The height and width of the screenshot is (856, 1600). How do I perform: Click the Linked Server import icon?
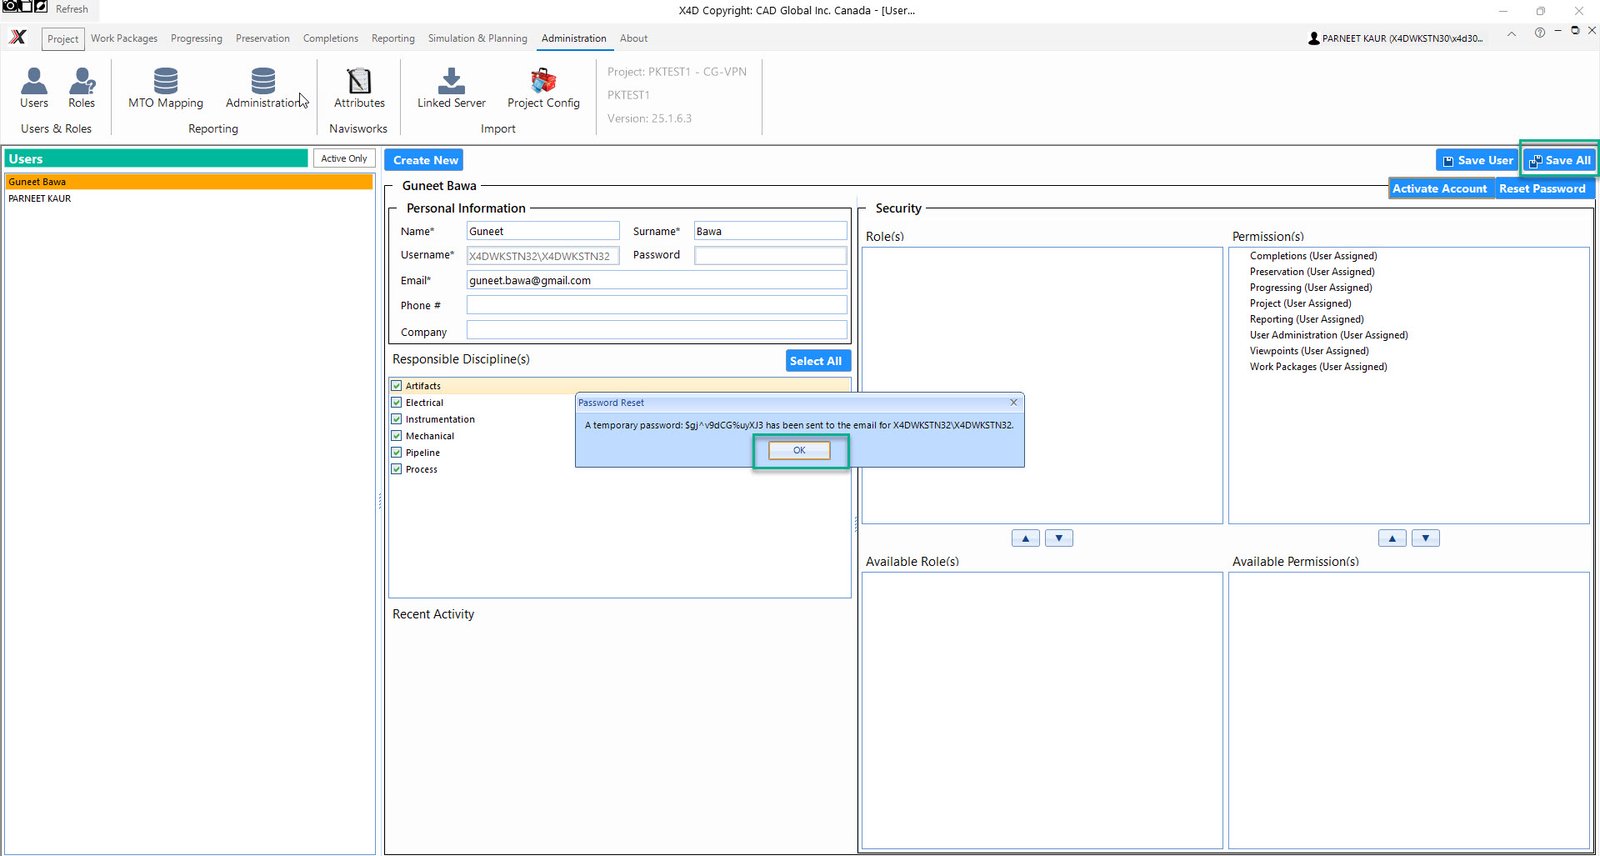click(x=451, y=82)
